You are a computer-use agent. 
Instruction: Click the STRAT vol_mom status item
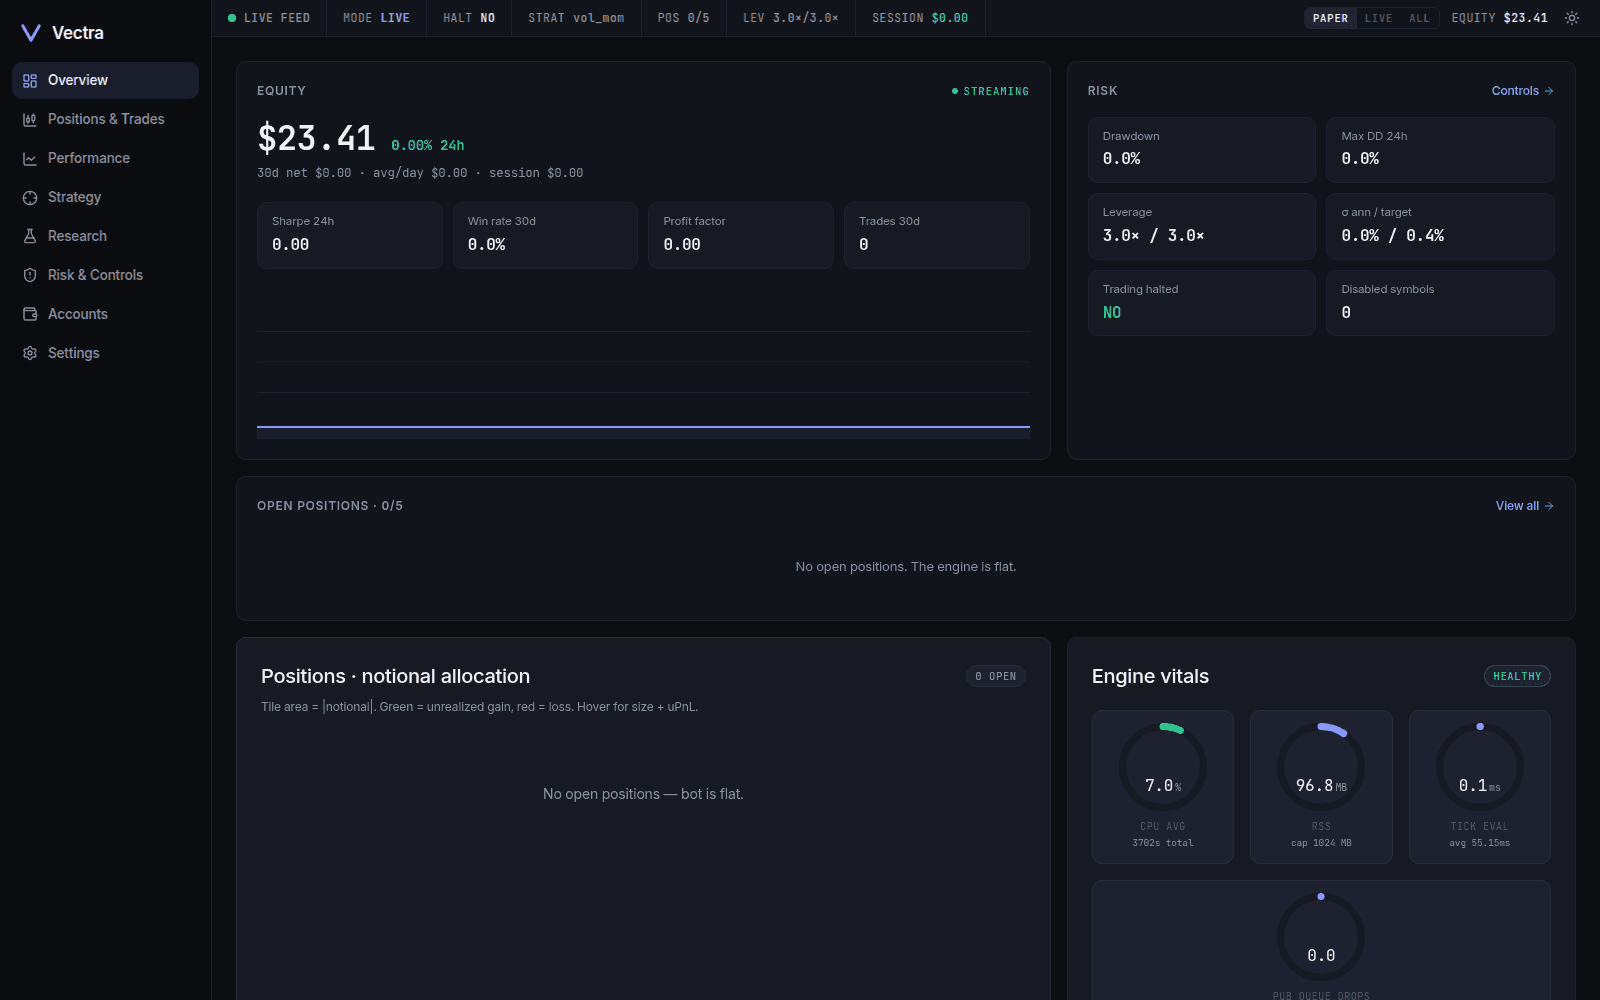576,18
